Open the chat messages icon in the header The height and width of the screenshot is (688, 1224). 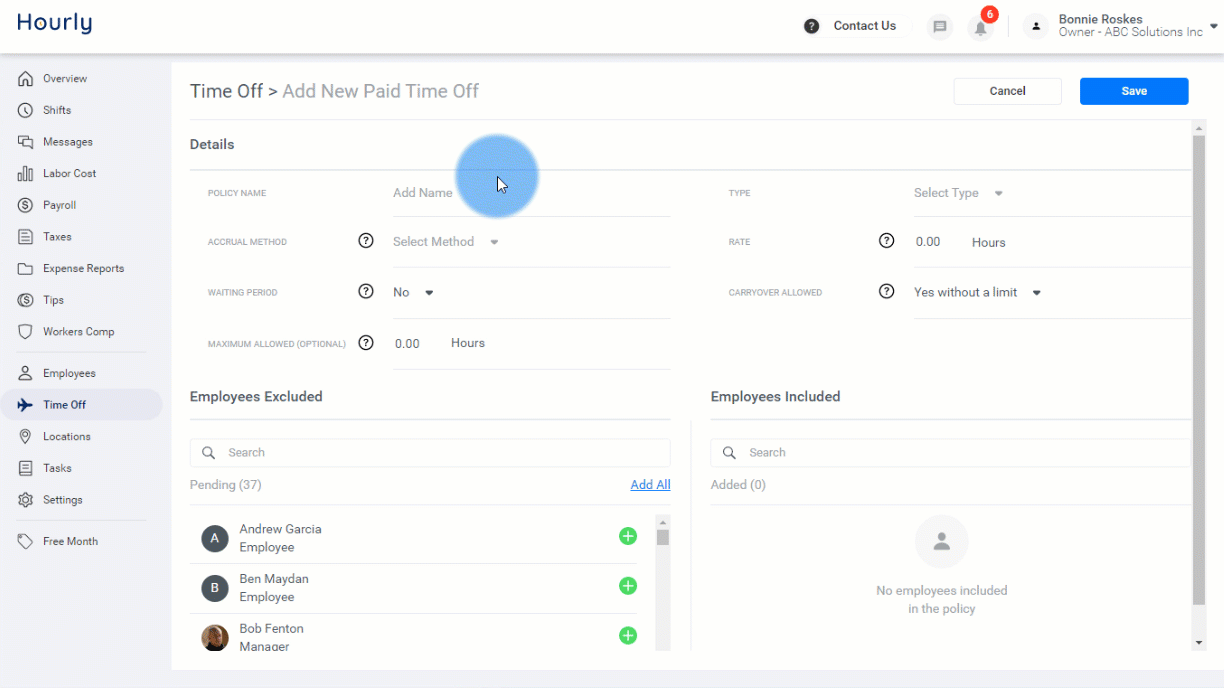coord(939,27)
